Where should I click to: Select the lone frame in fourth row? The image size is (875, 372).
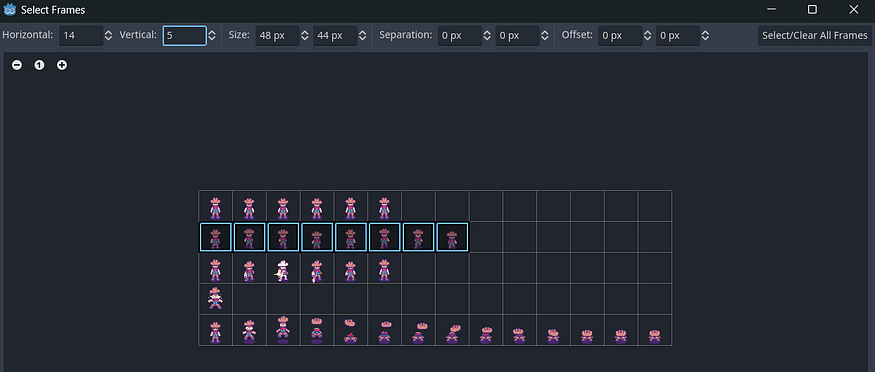(215, 299)
